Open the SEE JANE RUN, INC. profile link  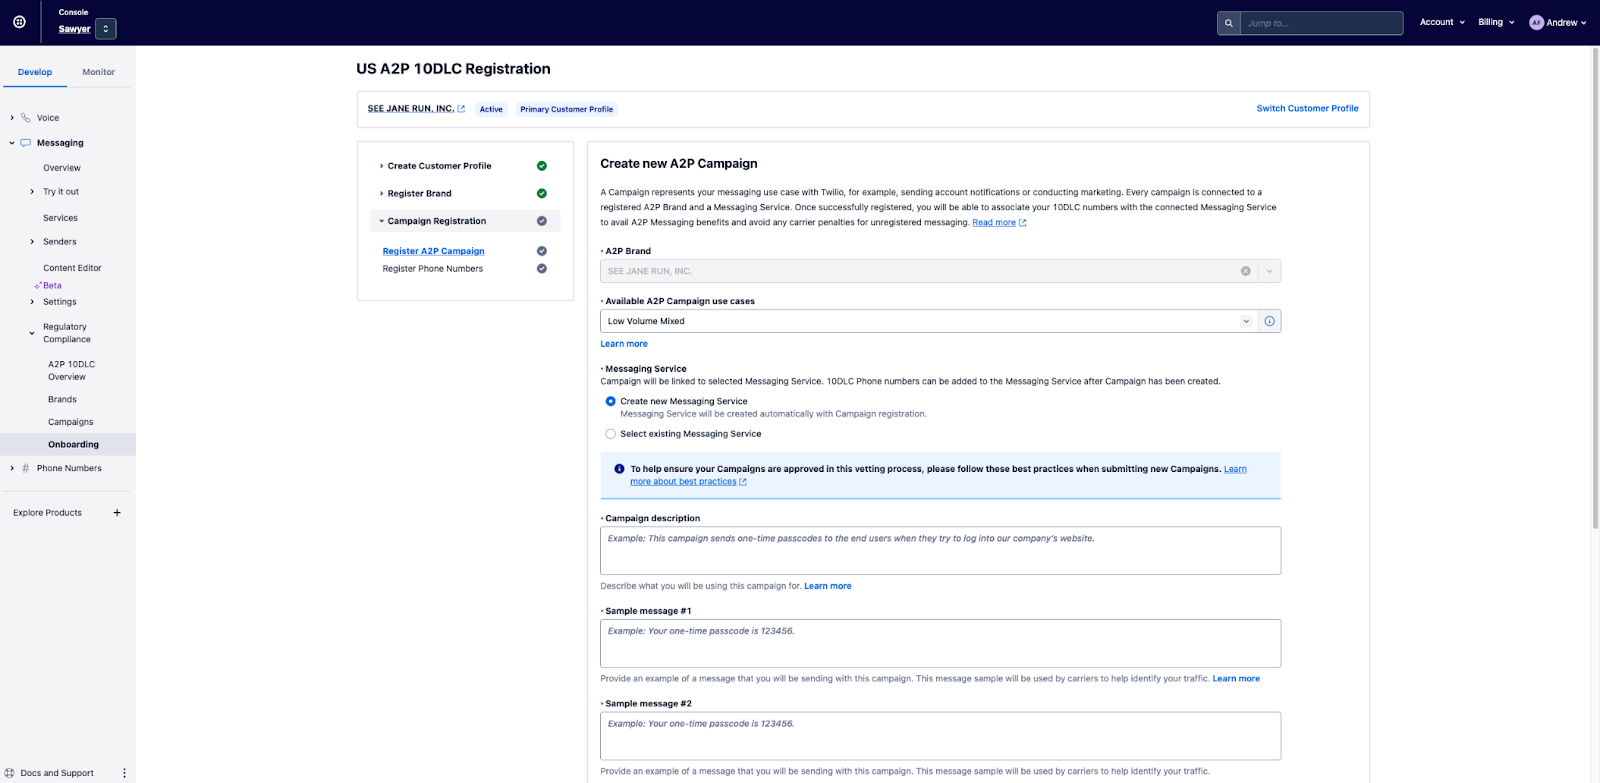(410, 109)
